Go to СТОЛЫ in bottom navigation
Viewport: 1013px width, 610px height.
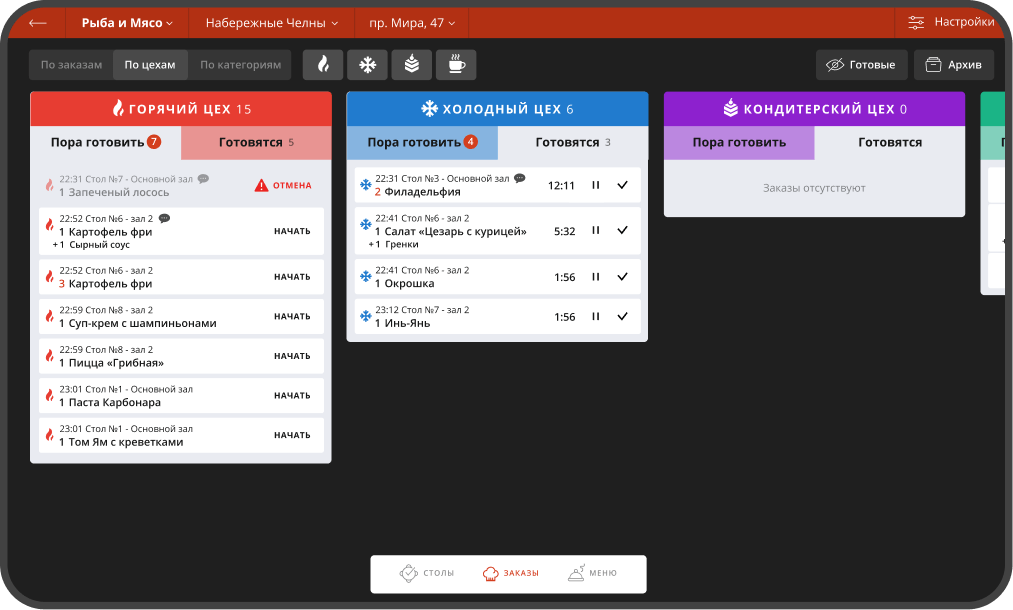coord(426,573)
